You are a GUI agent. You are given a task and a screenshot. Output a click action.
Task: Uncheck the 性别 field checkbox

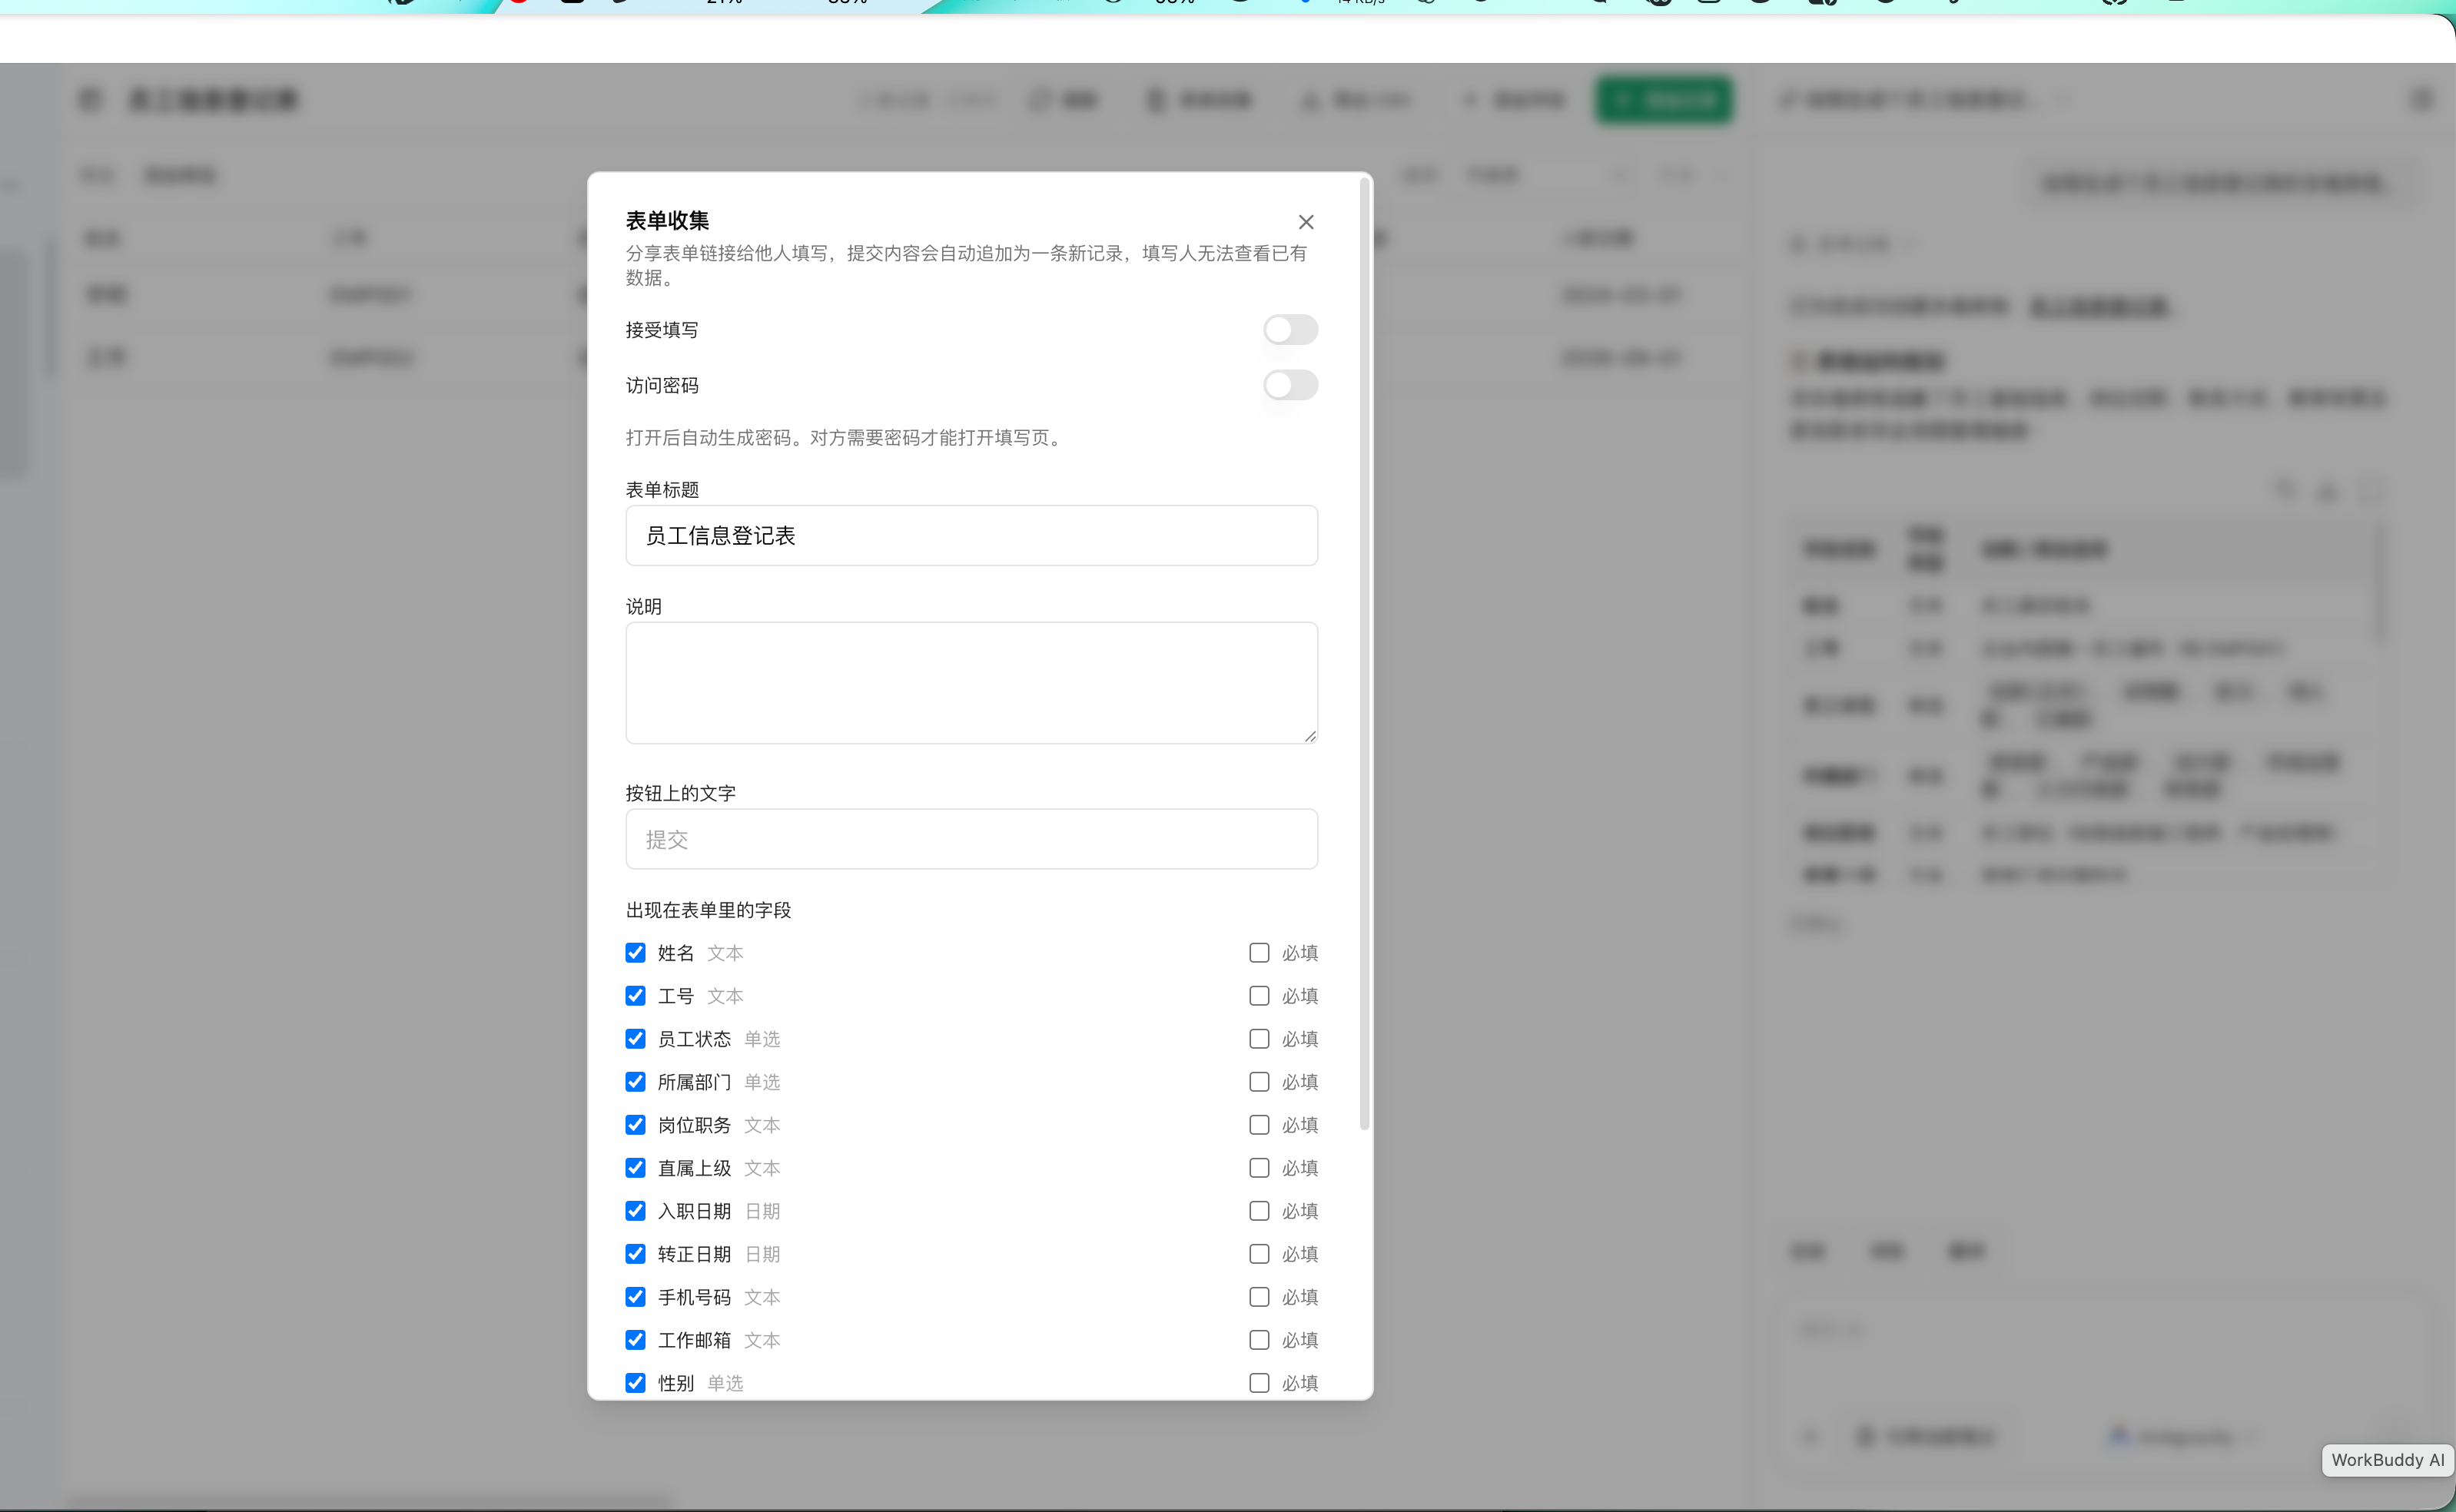pyautogui.click(x=635, y=1383)
